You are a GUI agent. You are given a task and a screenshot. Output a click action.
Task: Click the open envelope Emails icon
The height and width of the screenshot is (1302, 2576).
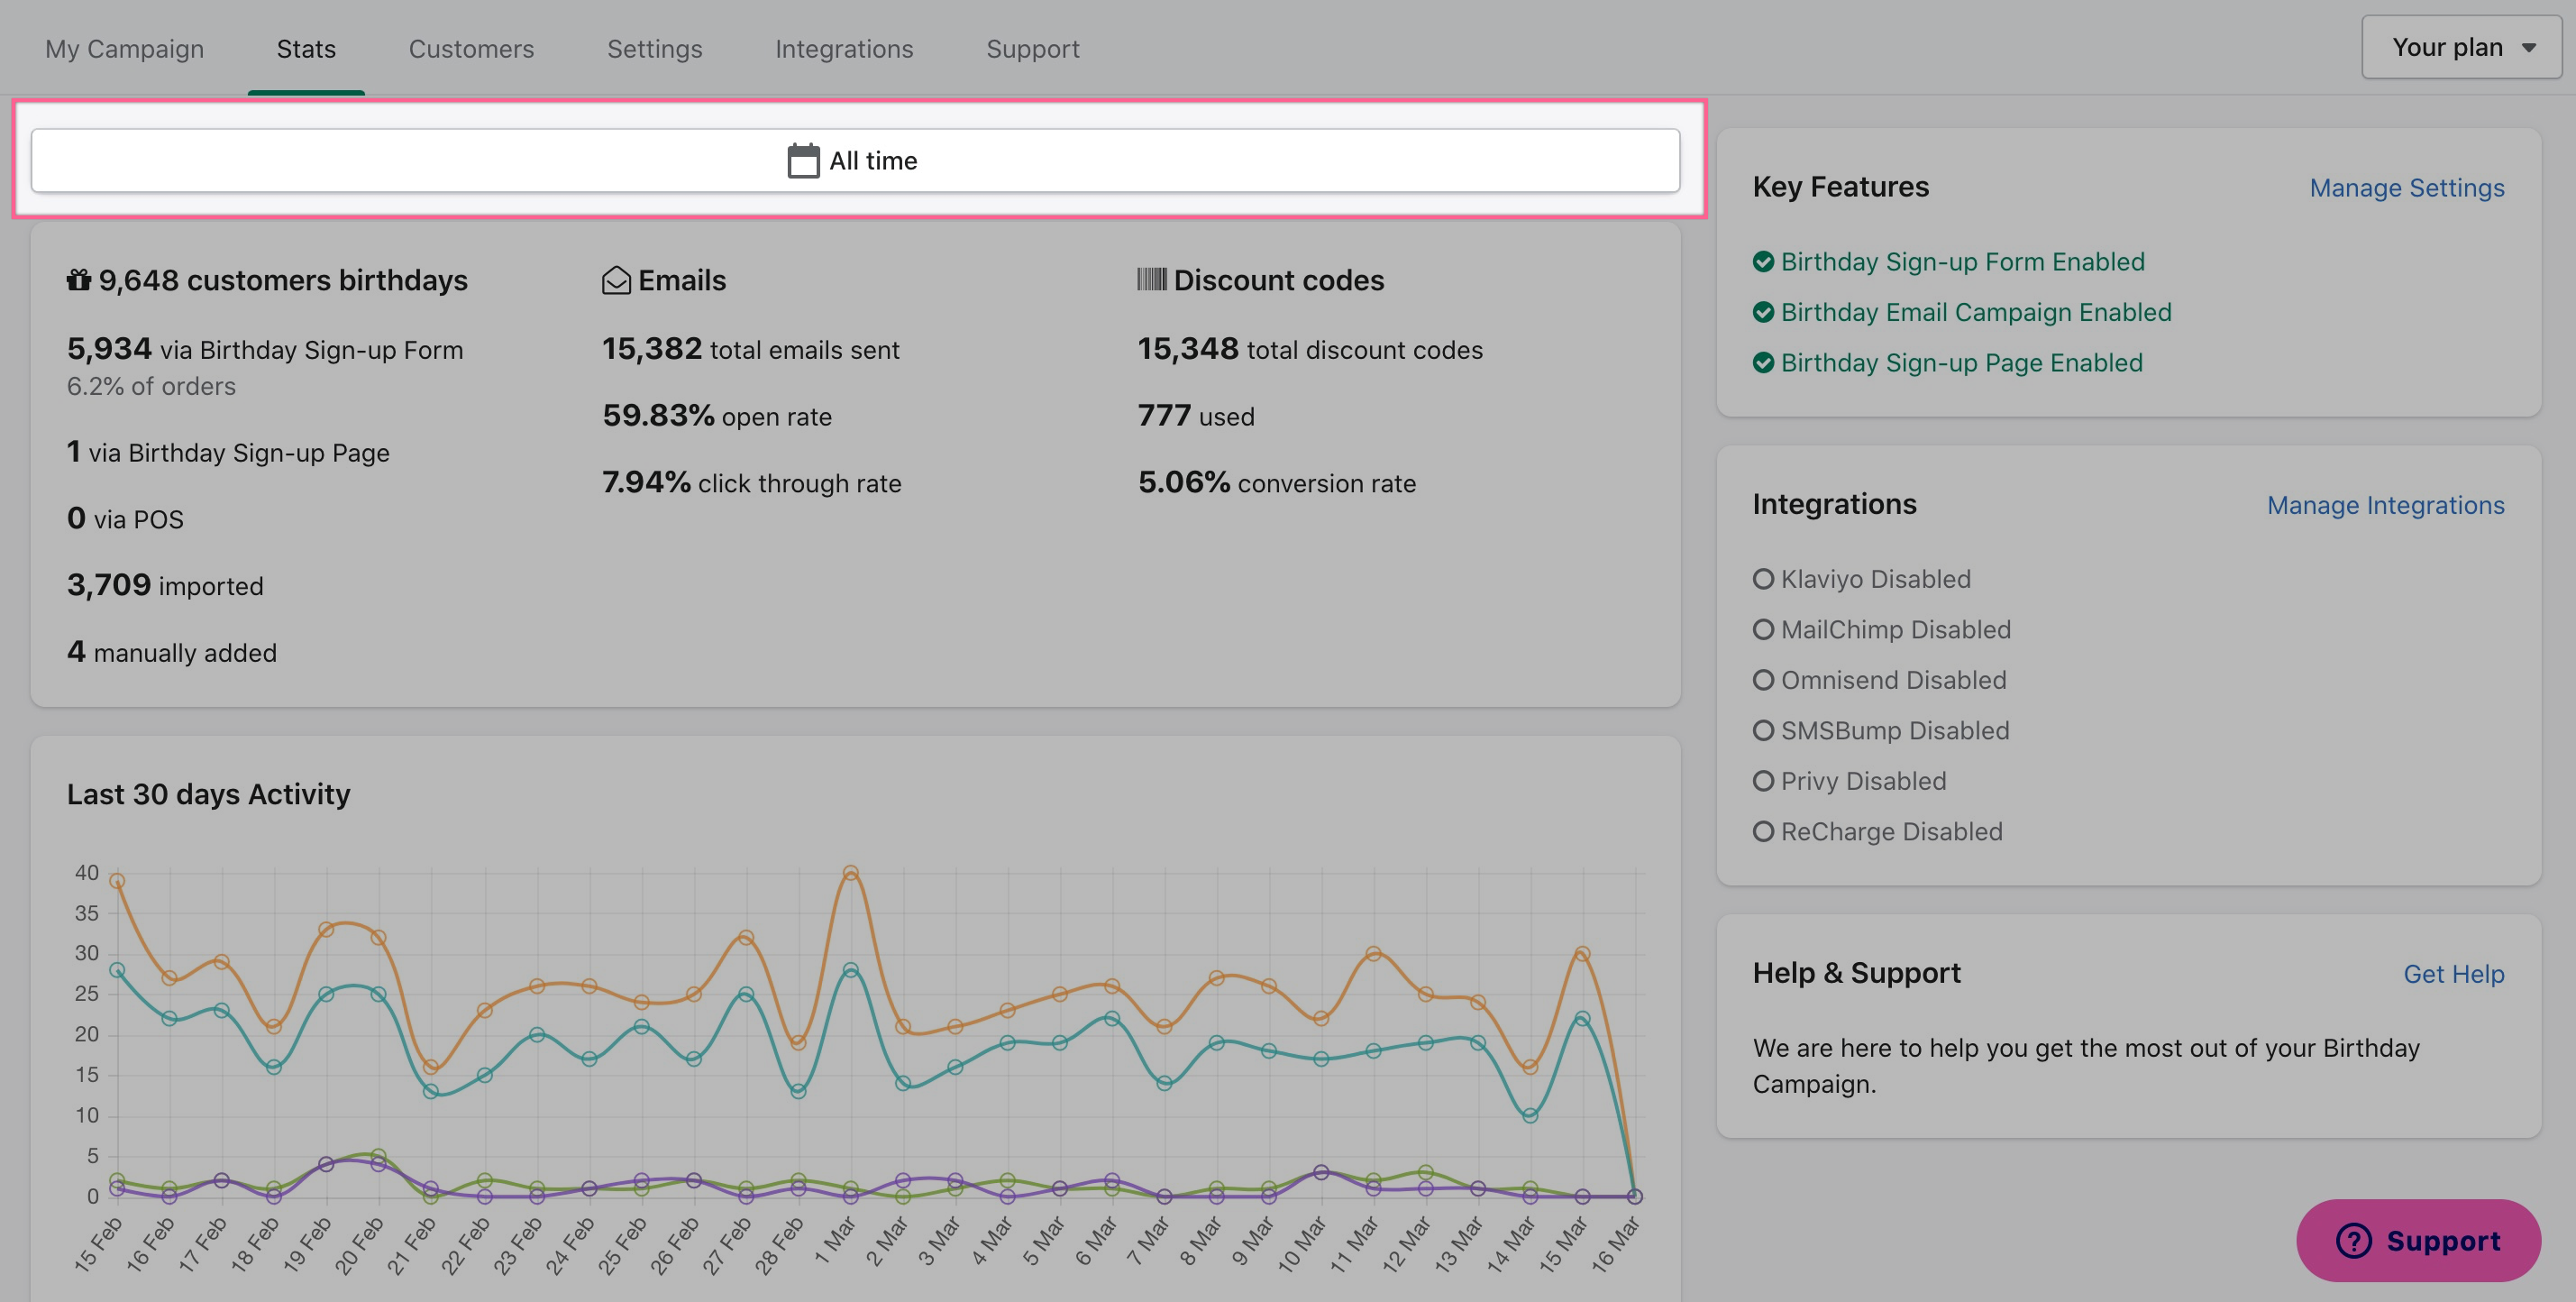(x=616, y=280)
